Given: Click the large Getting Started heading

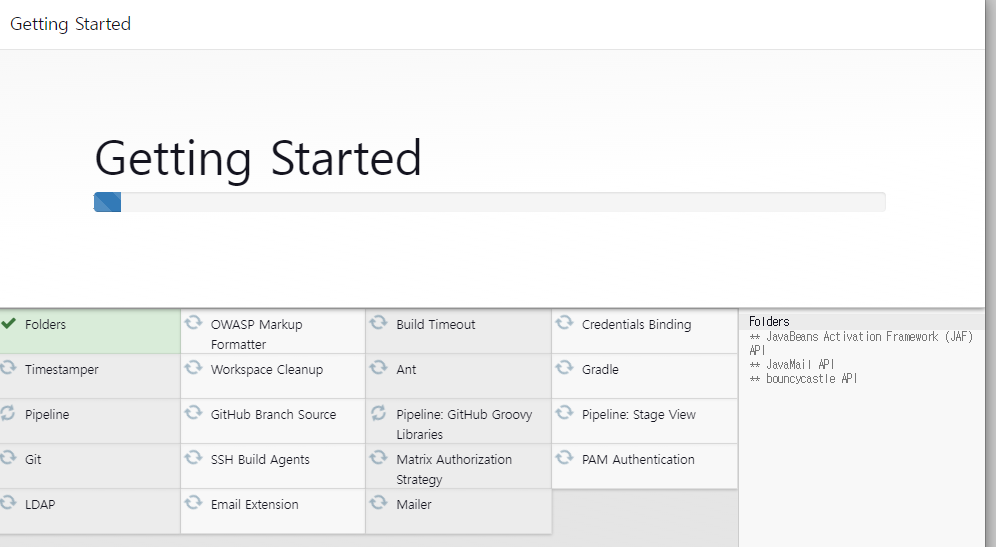Looking at the screenshot, I should click(258, 158).
